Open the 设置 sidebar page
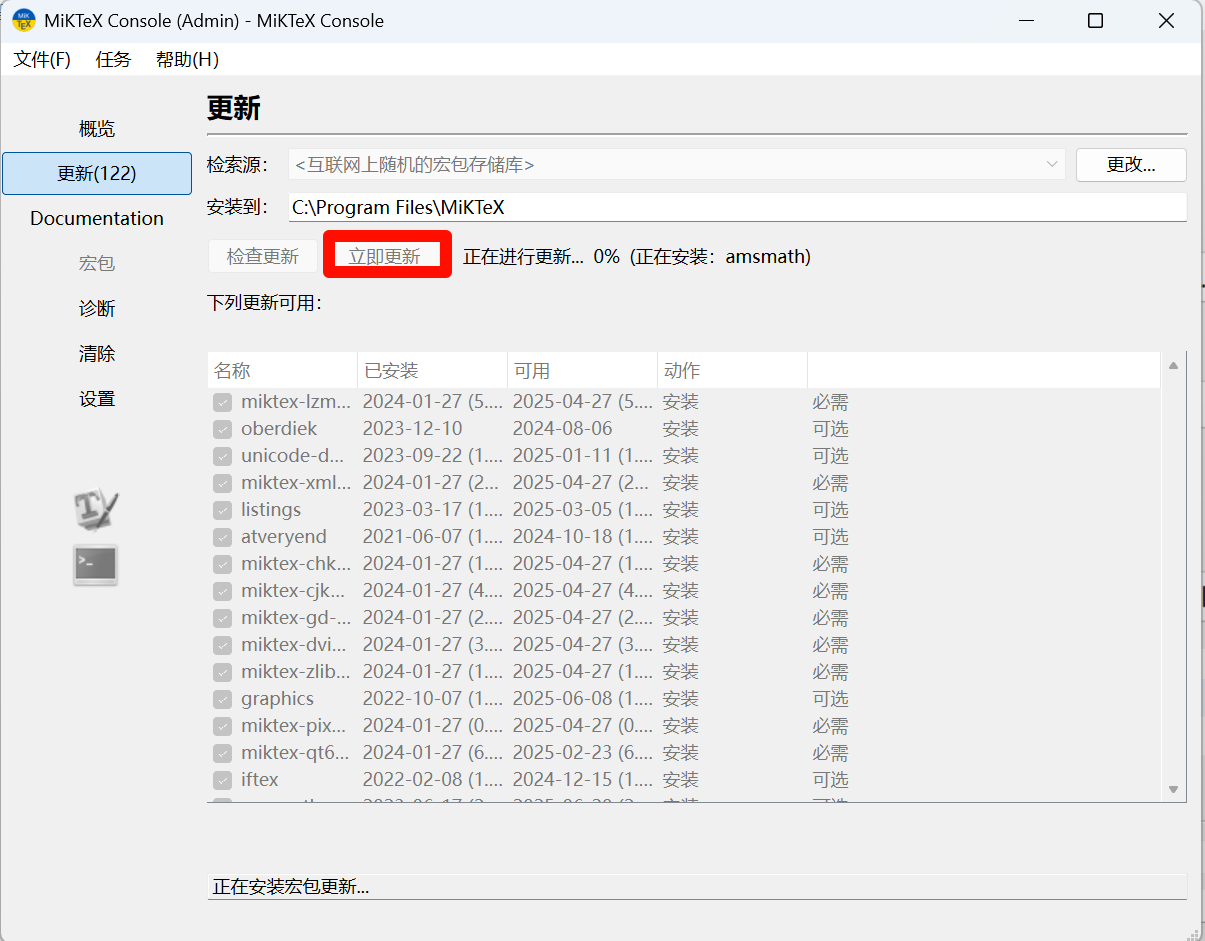Viewport: 1205px width, 941px height. (97, 399)
